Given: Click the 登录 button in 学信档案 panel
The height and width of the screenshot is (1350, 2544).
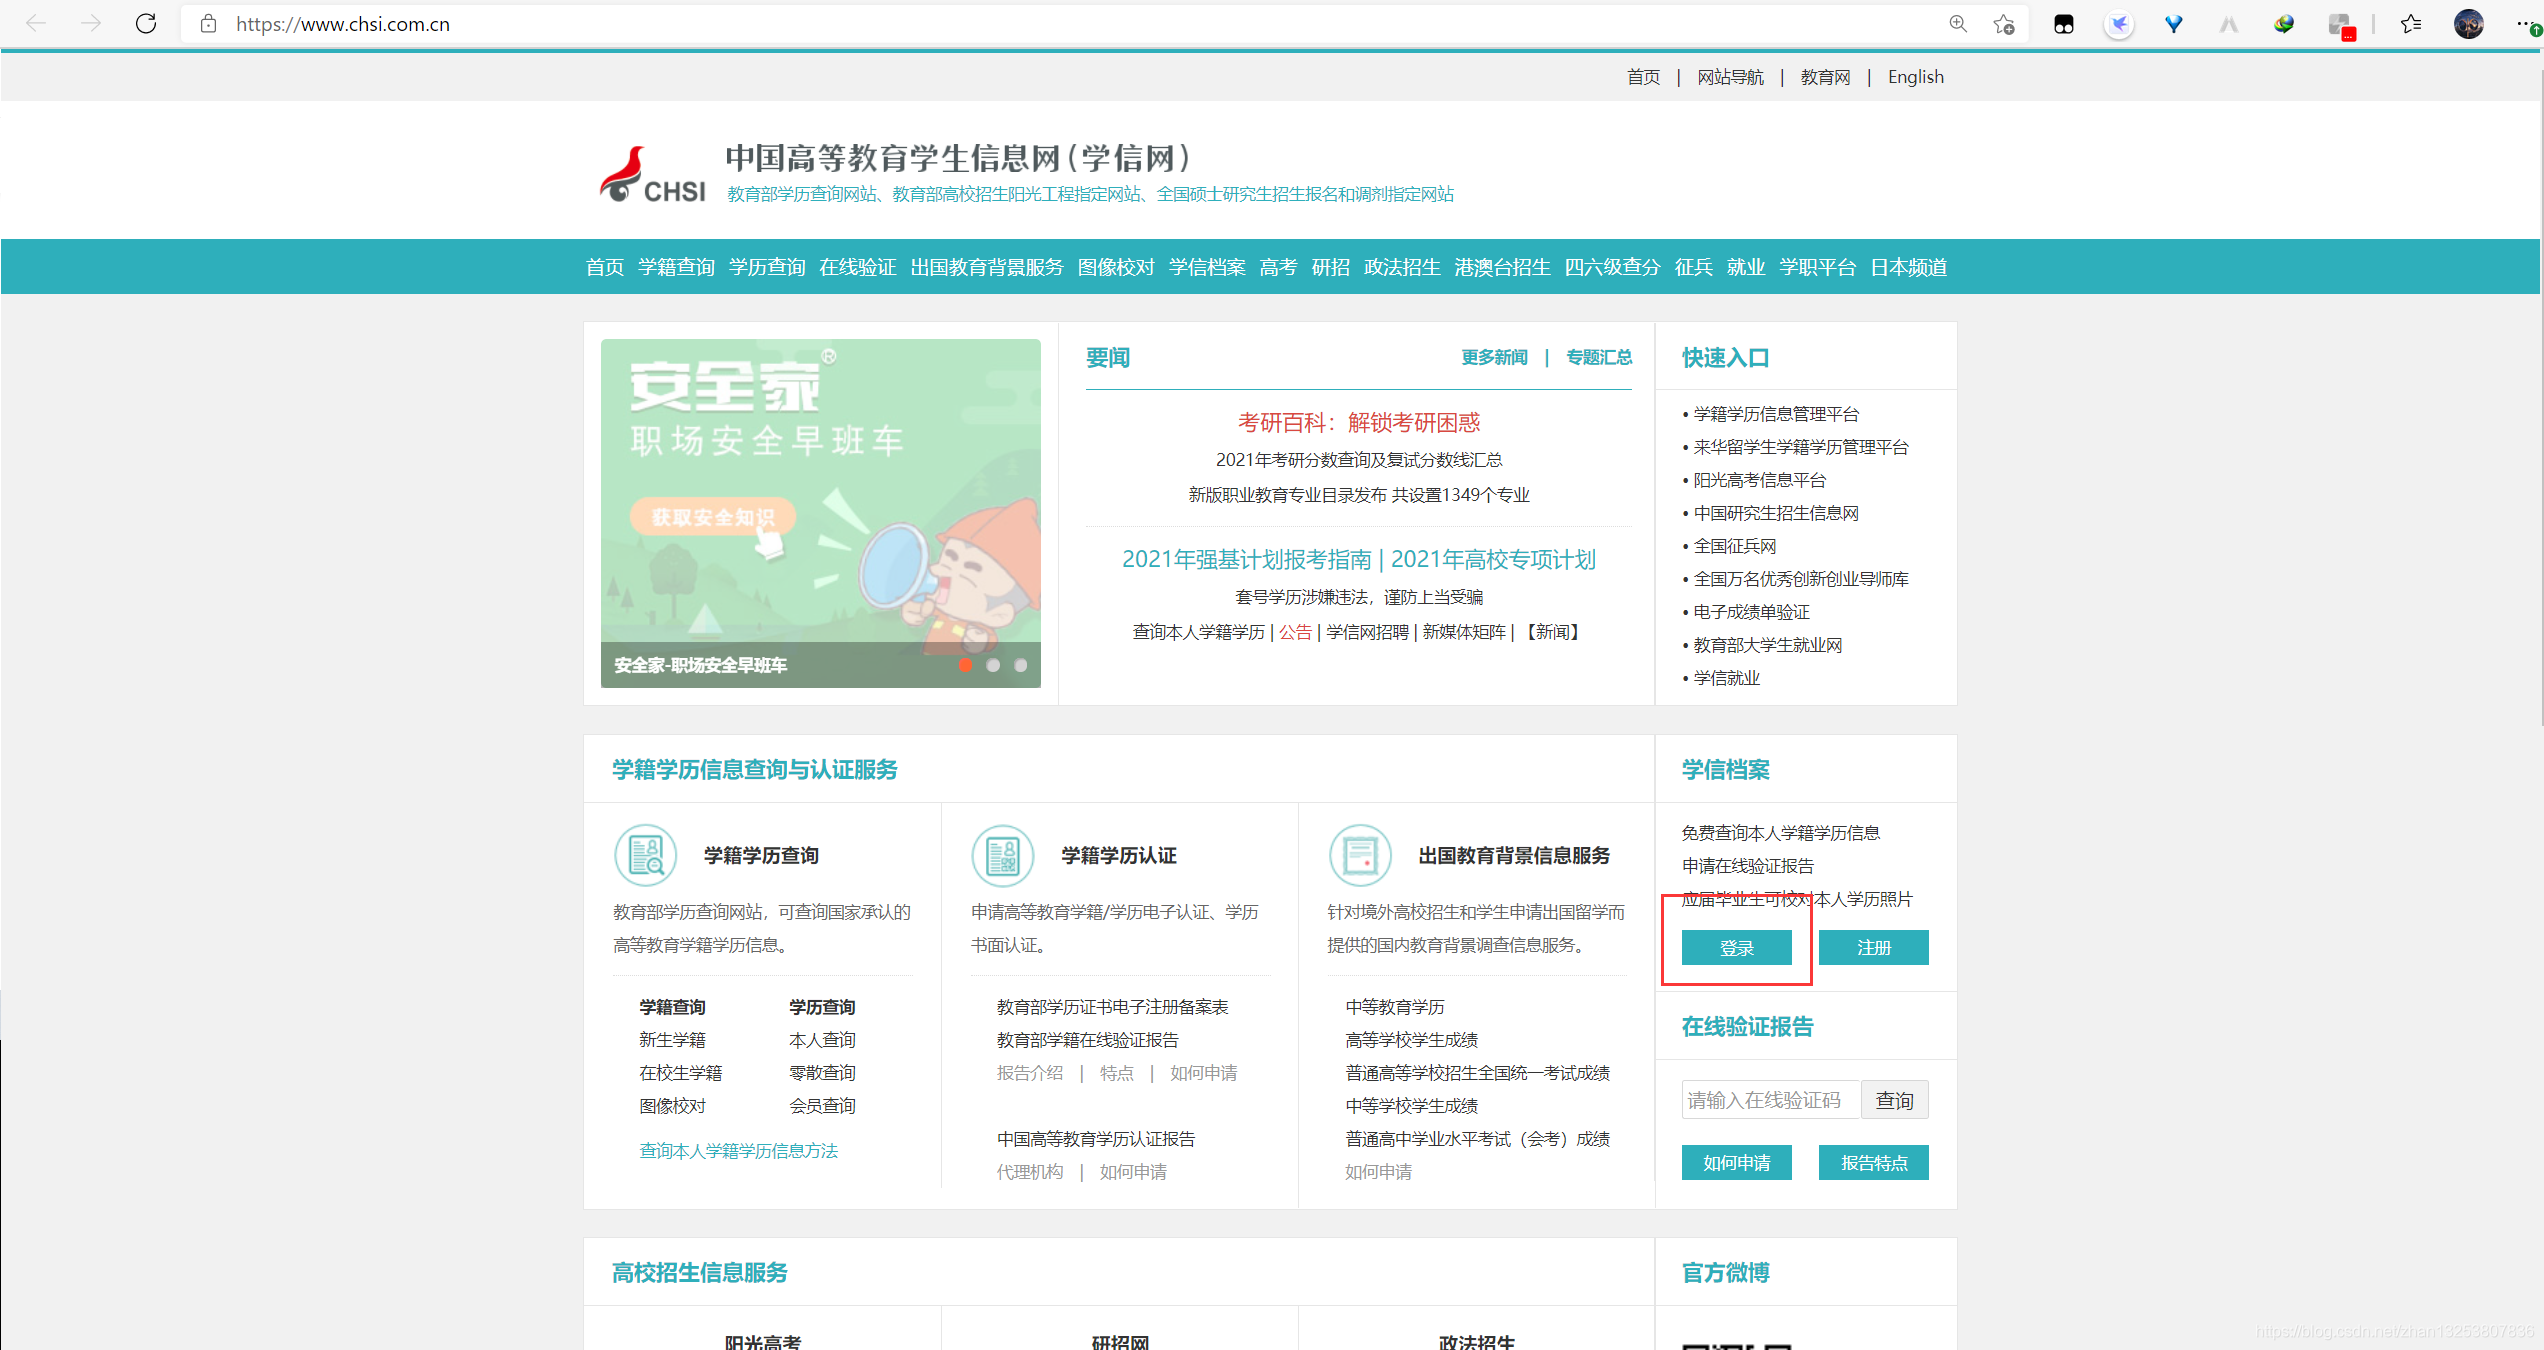Looking at the screenshot, I should point(1737,947).
